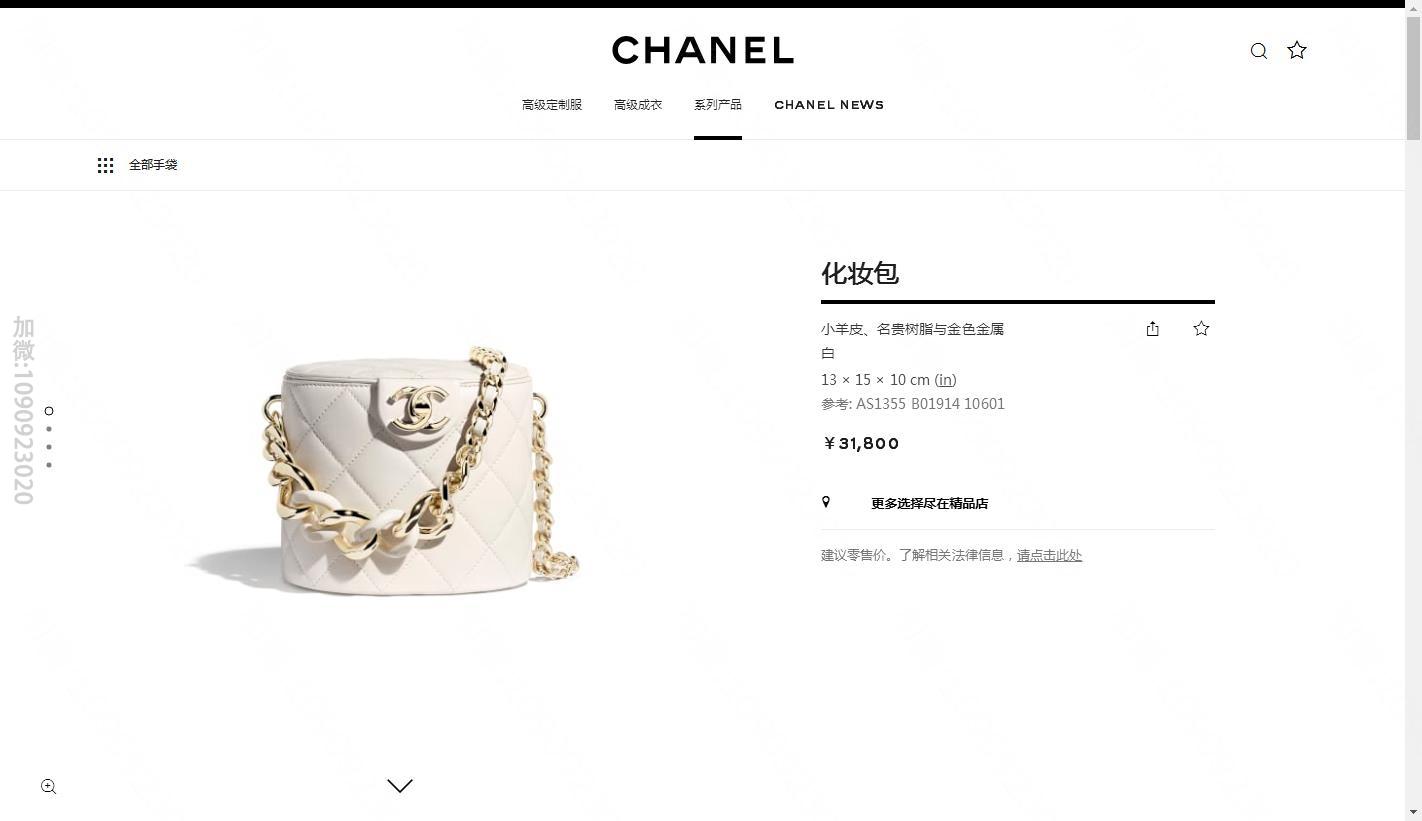Click the 请点击此处 legal info link

click(x=1049, y=555)
